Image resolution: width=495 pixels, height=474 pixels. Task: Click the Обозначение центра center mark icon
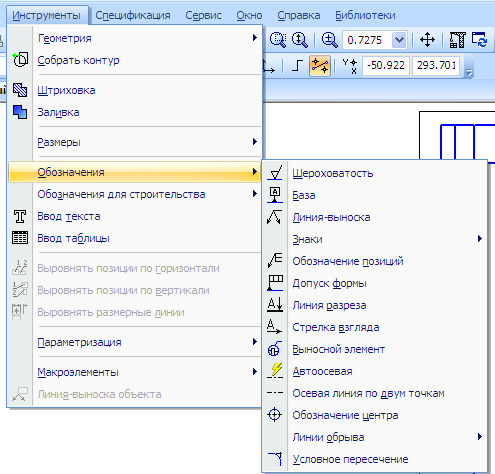pyautogui.click(x=275, y=415)
